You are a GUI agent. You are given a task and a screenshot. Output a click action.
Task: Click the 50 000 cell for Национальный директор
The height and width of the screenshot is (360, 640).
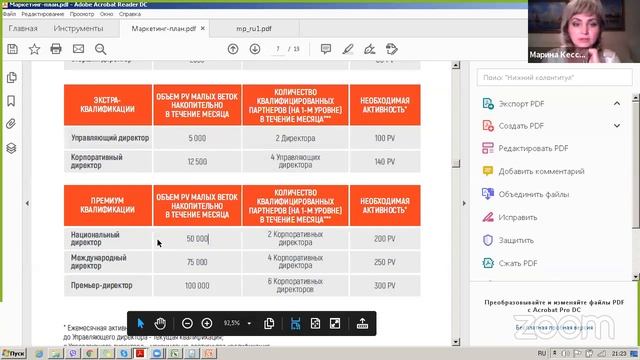click(x=197, y=238)
